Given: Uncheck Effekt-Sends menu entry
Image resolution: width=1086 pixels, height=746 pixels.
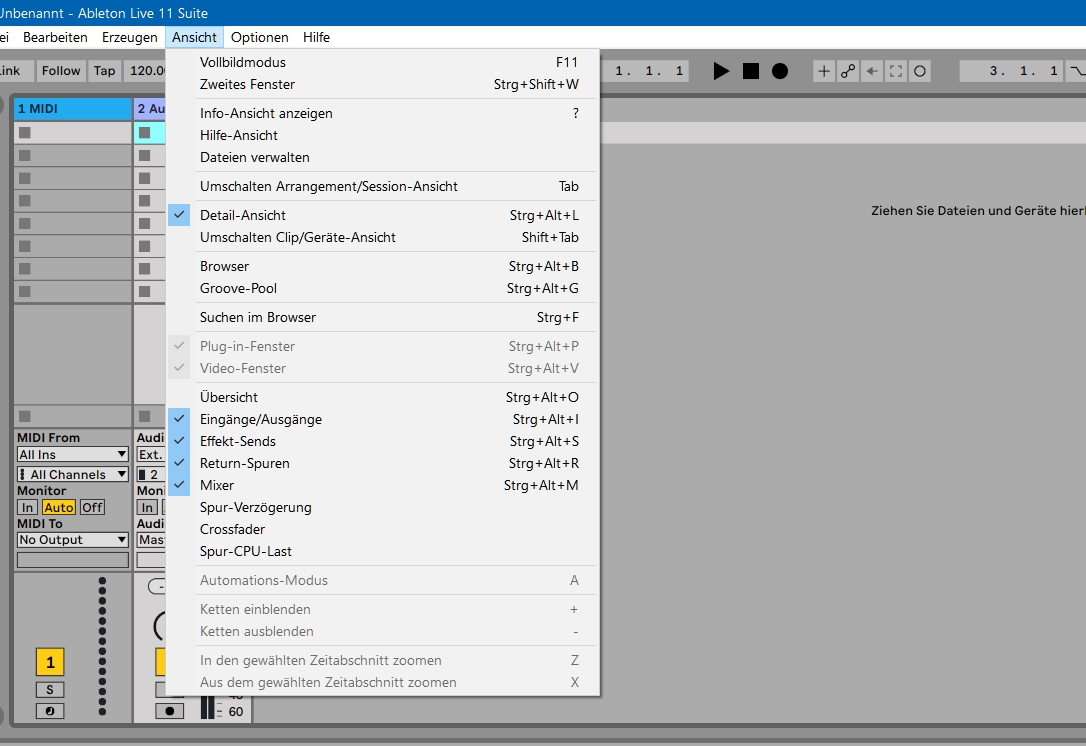Looking at the screenshot, I should (x=382, y=442).
